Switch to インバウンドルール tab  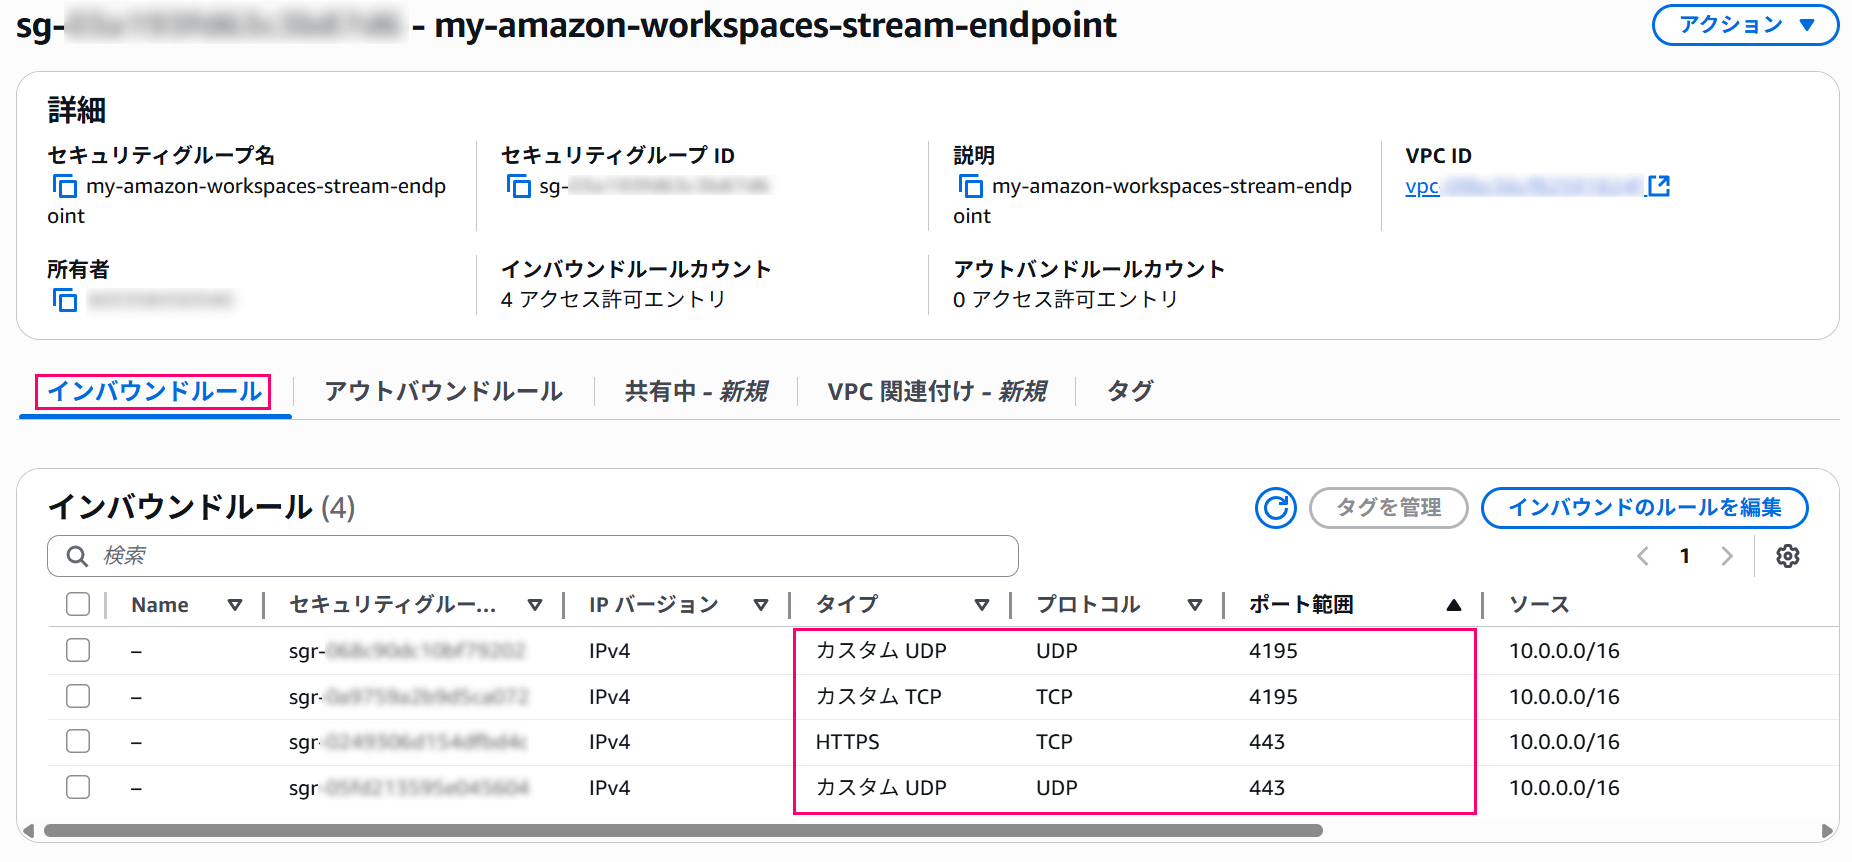[155, 391]
